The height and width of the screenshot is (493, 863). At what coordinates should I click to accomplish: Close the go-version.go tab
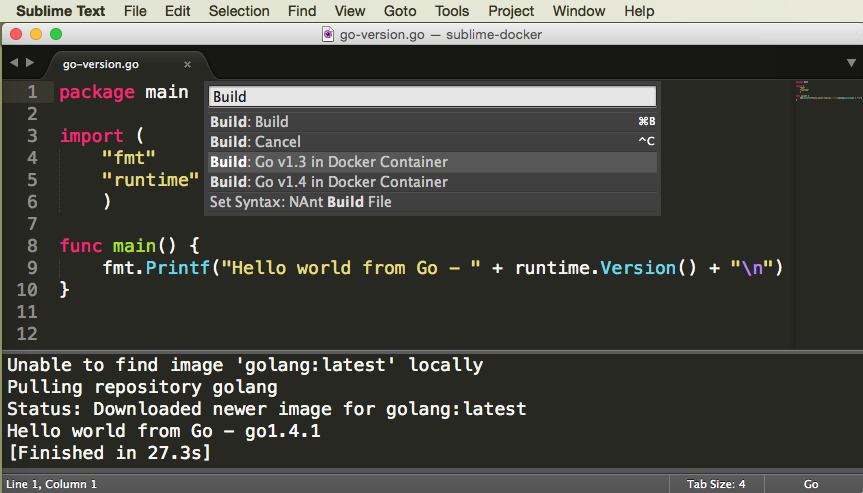[x=187, y=64]
